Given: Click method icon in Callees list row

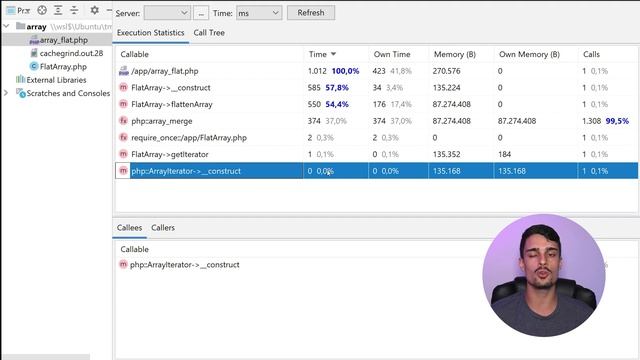Looking at the screenshot, I should (x=123, y=264).
